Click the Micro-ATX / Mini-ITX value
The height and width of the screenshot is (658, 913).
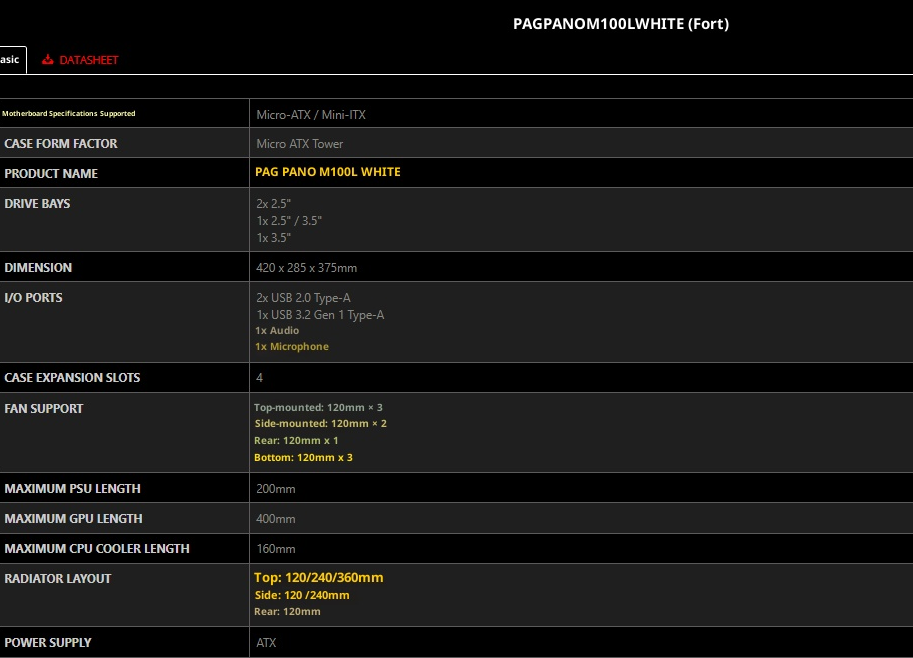pyautogui.click(x=311, y=115)
